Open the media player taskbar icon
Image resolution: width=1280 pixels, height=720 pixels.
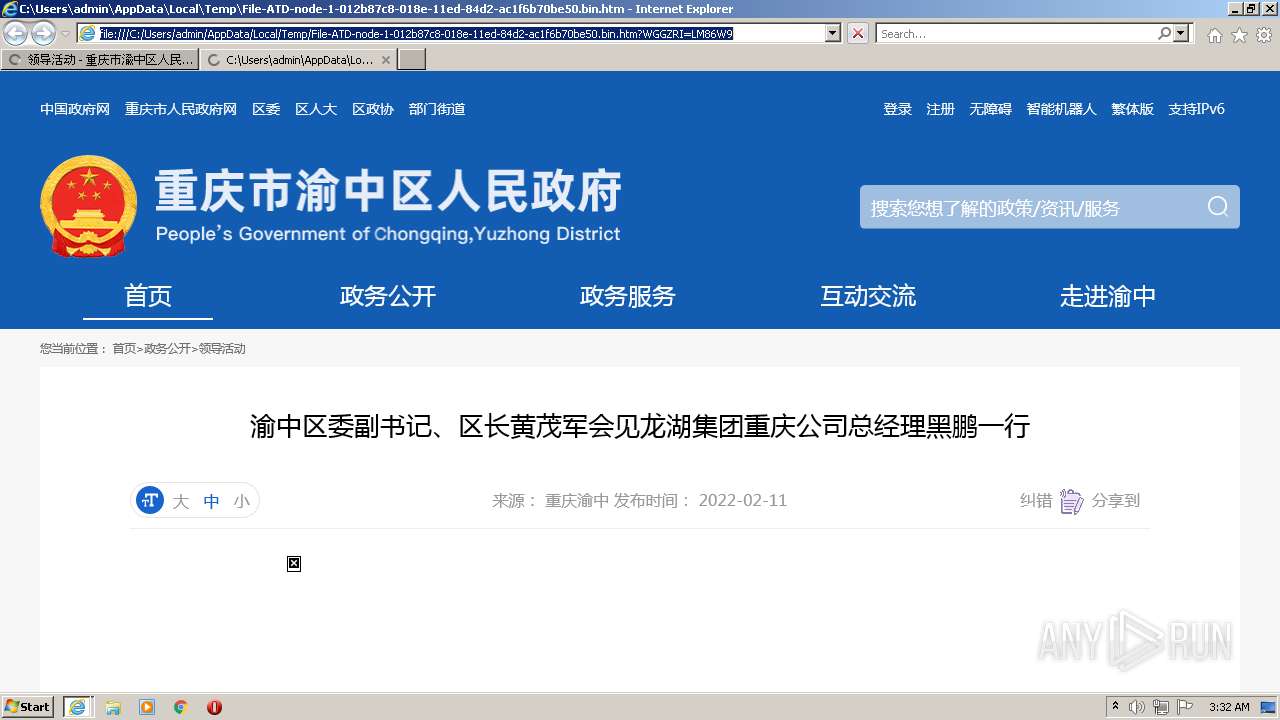coord(147,707)
